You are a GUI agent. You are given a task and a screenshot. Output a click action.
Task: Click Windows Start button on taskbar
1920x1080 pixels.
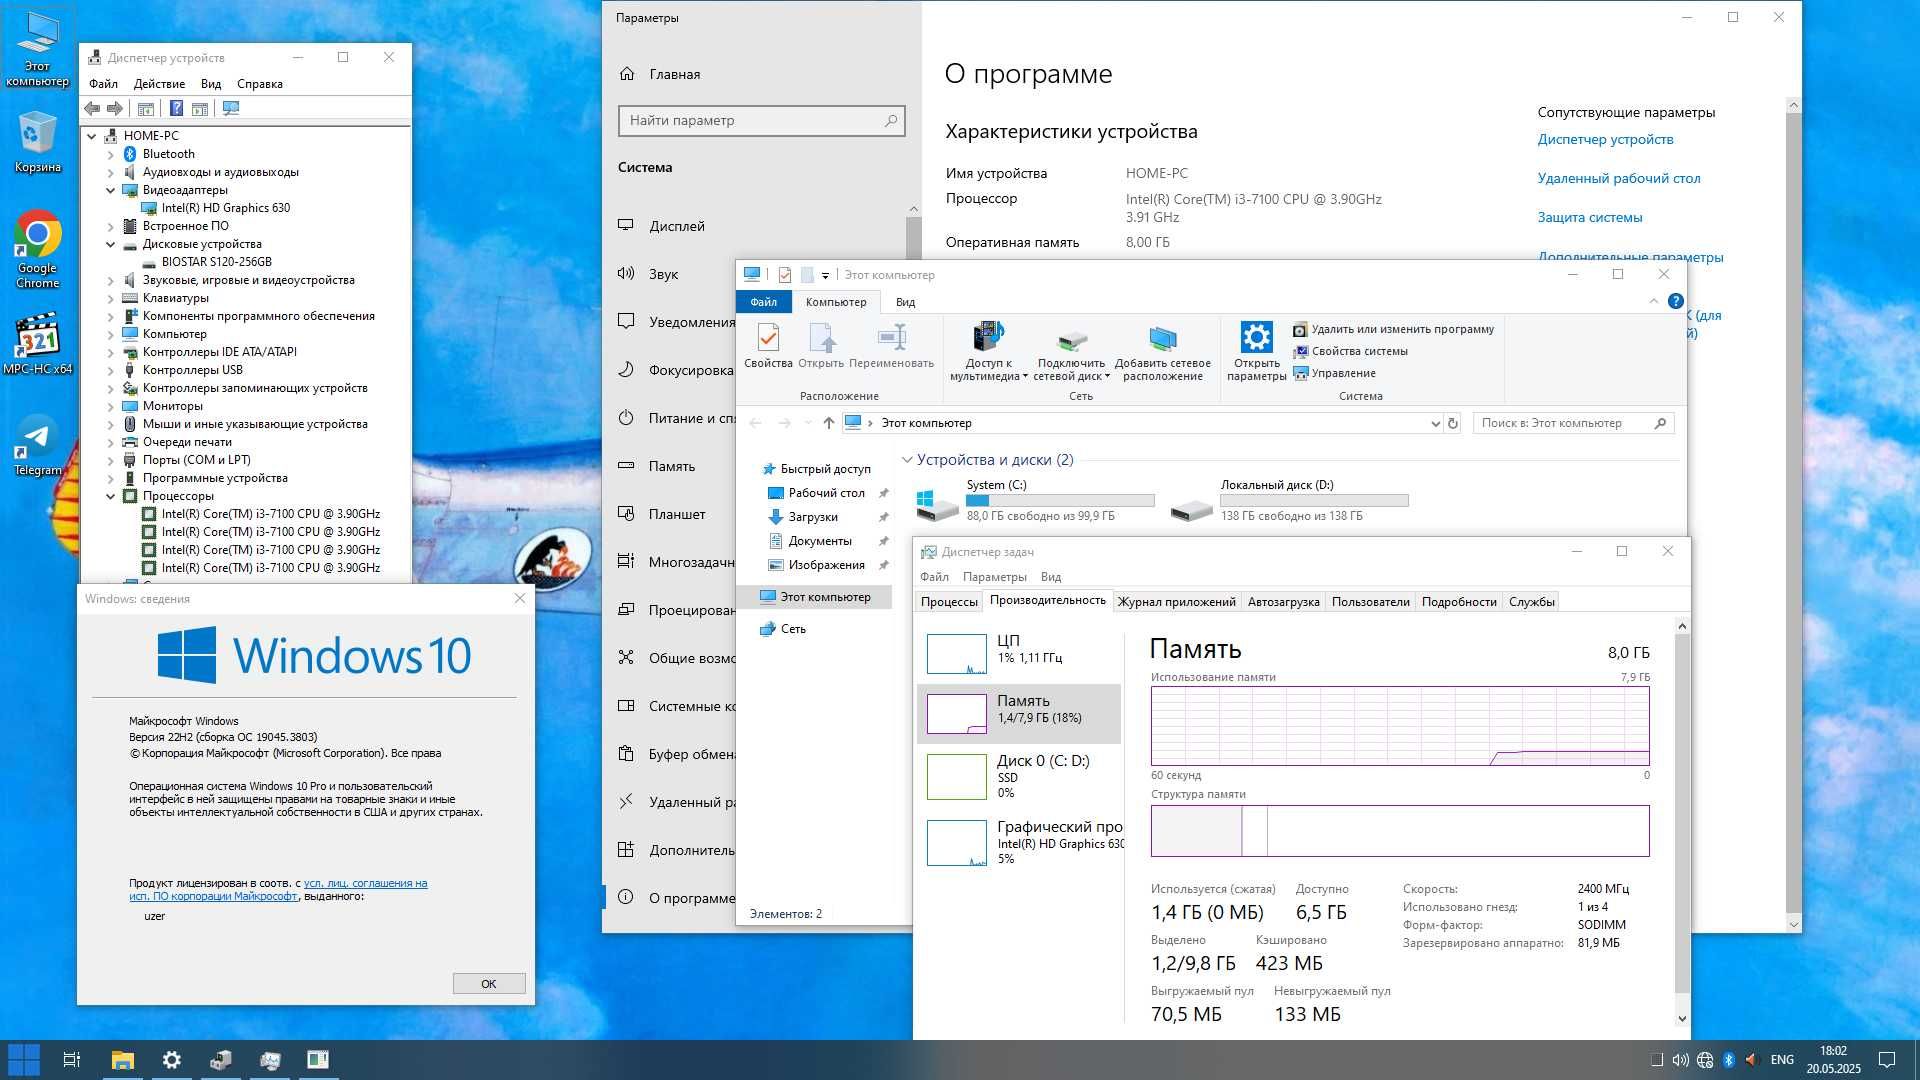coord(23,1059)
